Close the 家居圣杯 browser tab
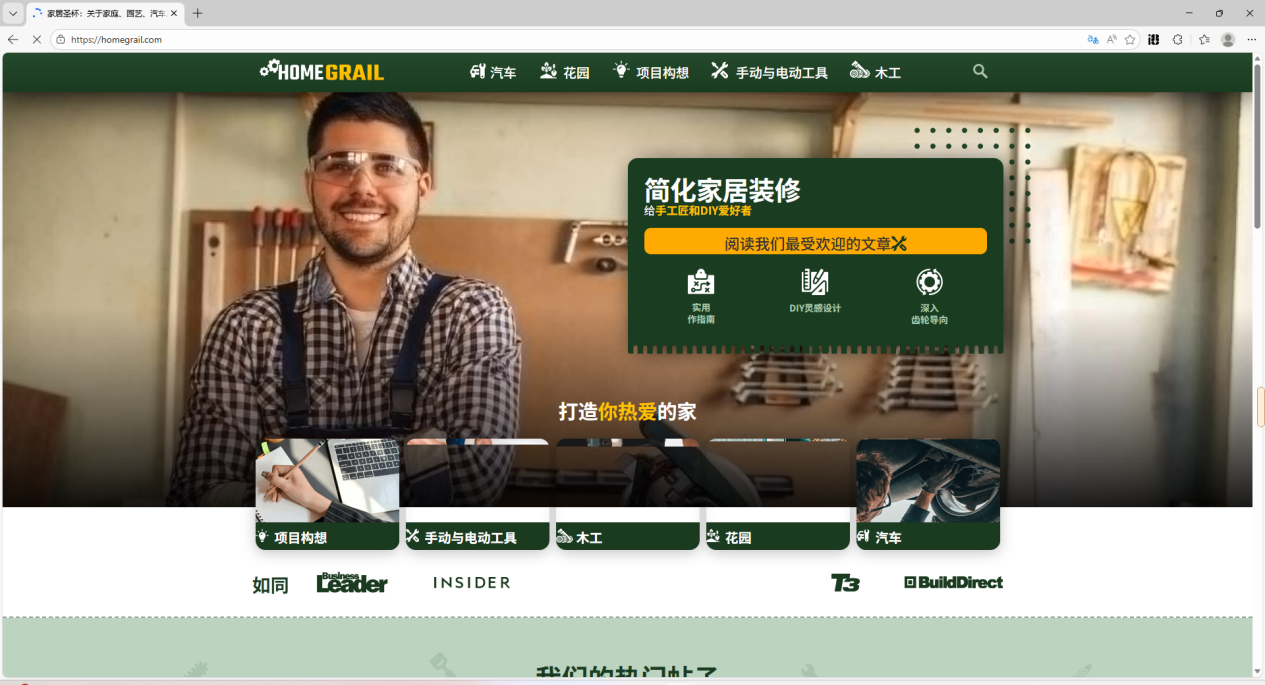The image size is (1265, 685). pyautogui.click(x=174, y=13)
